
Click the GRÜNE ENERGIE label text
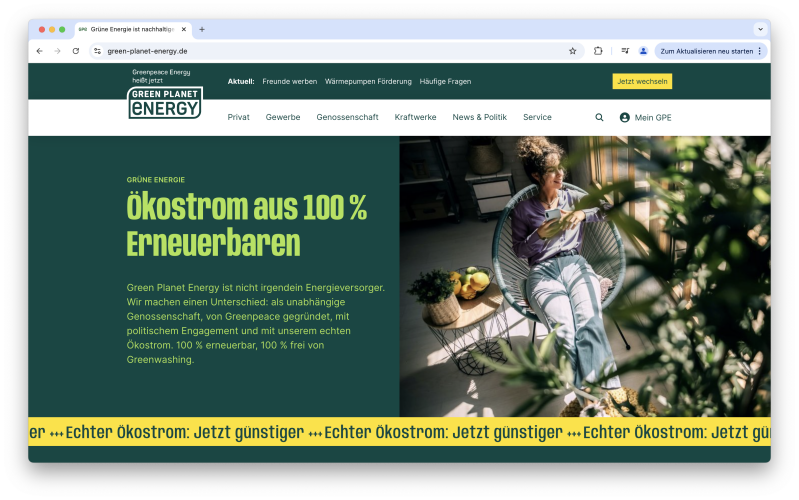(156, 180)
